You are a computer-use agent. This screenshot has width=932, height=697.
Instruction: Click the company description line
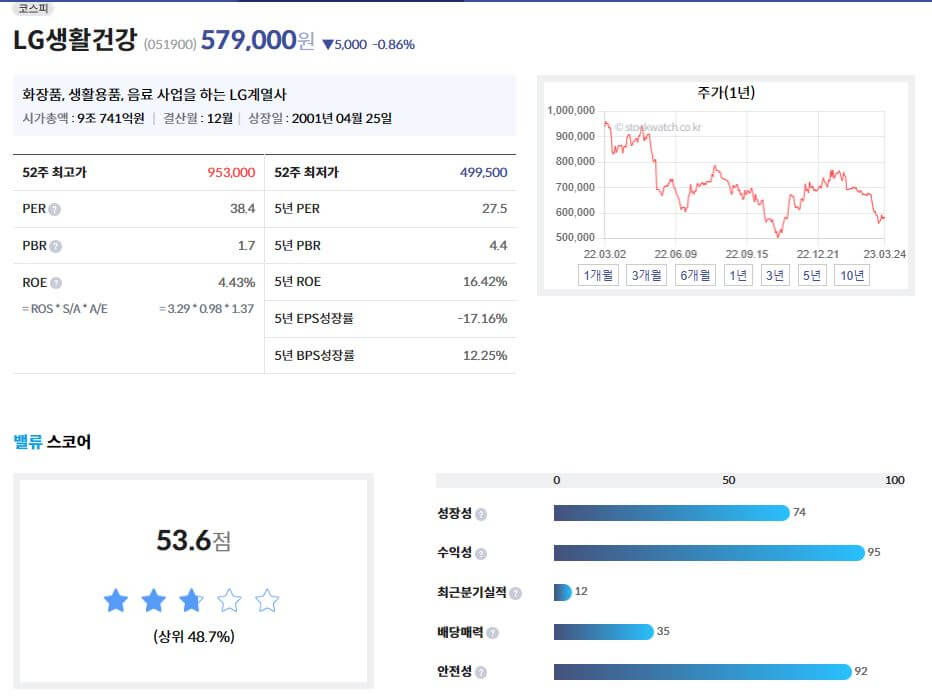tap(155, 94)
